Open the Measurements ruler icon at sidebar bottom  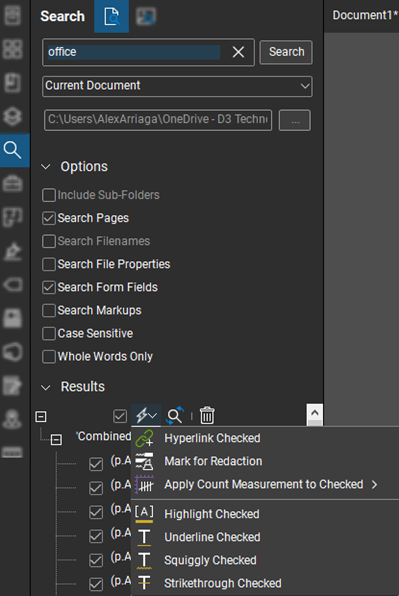coord(13,452)
